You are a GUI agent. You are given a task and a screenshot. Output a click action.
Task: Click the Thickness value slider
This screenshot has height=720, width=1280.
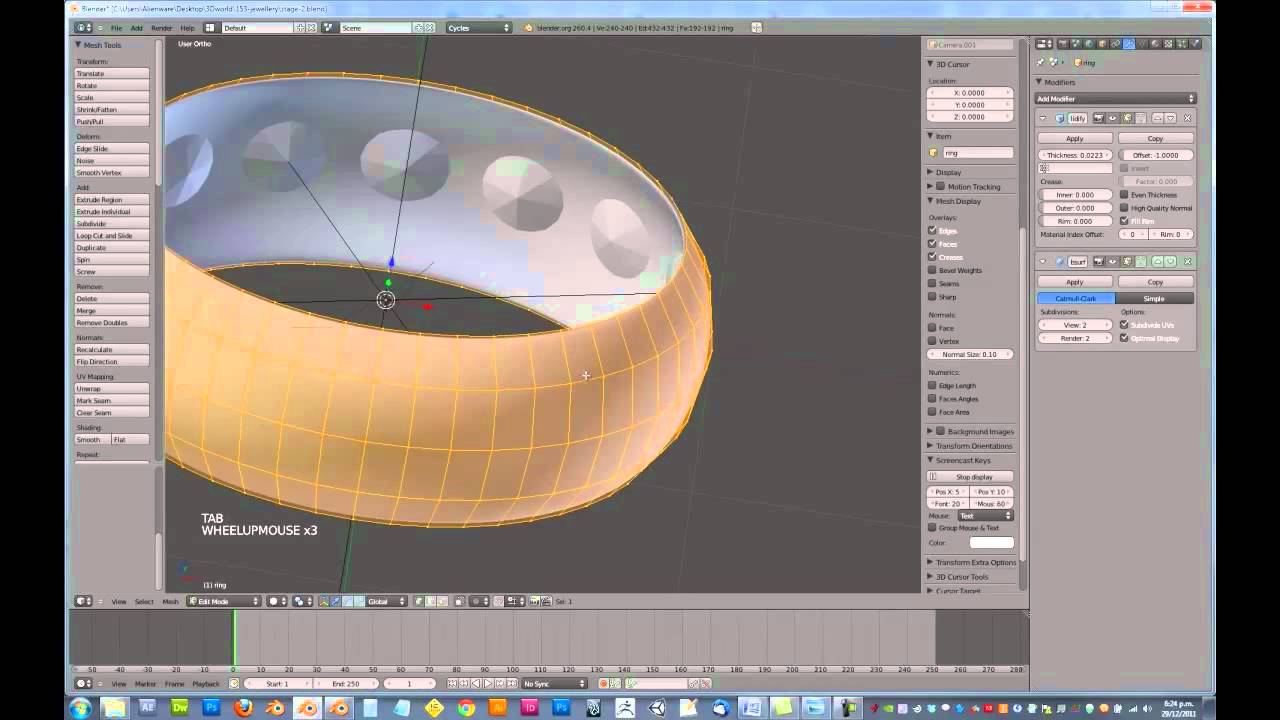pyautogui.click(x=1075, y=155)
